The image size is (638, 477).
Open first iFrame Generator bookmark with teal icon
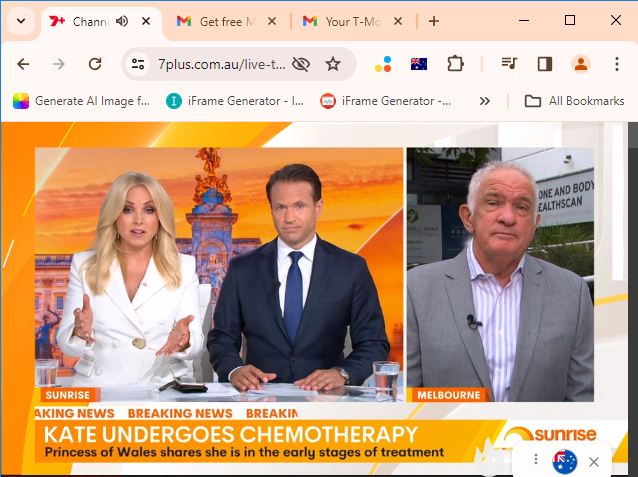(x=235, y=101)
